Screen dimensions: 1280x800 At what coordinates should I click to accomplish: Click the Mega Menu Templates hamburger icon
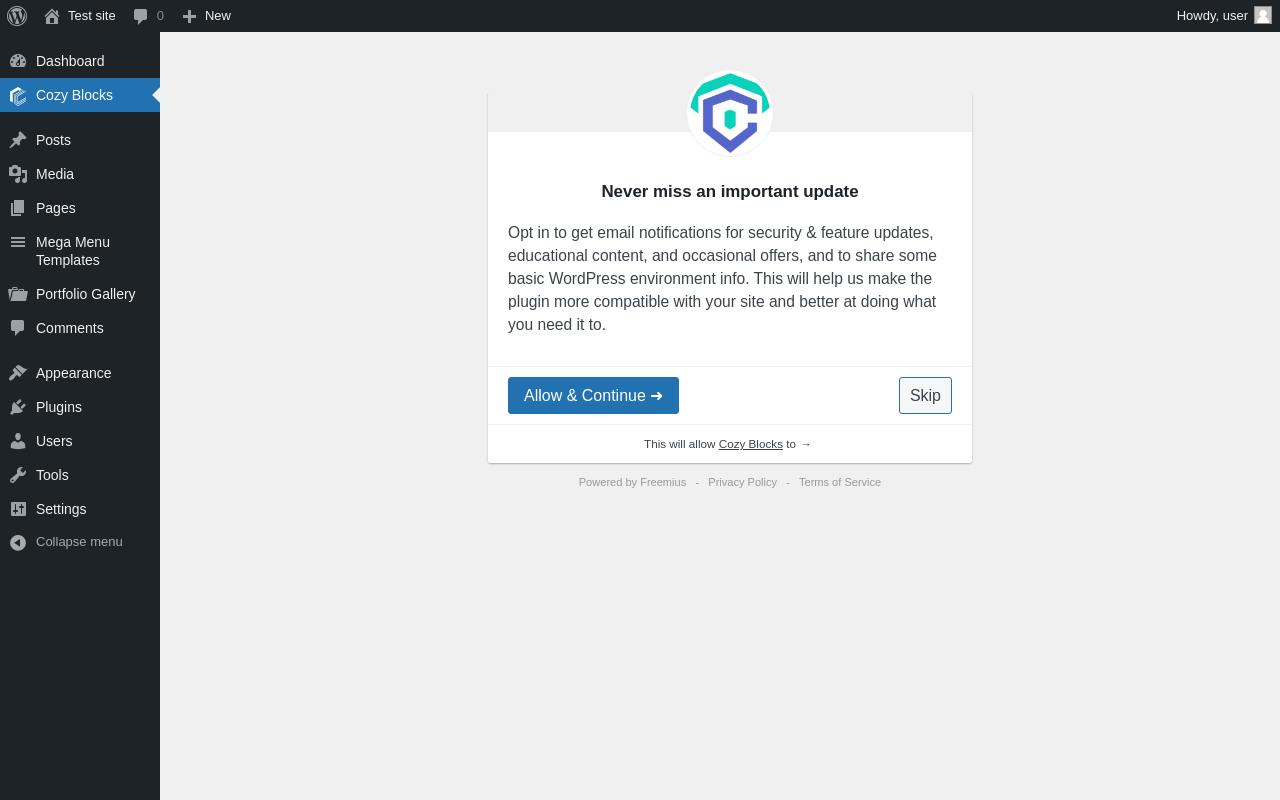click(x=18, y=242)
